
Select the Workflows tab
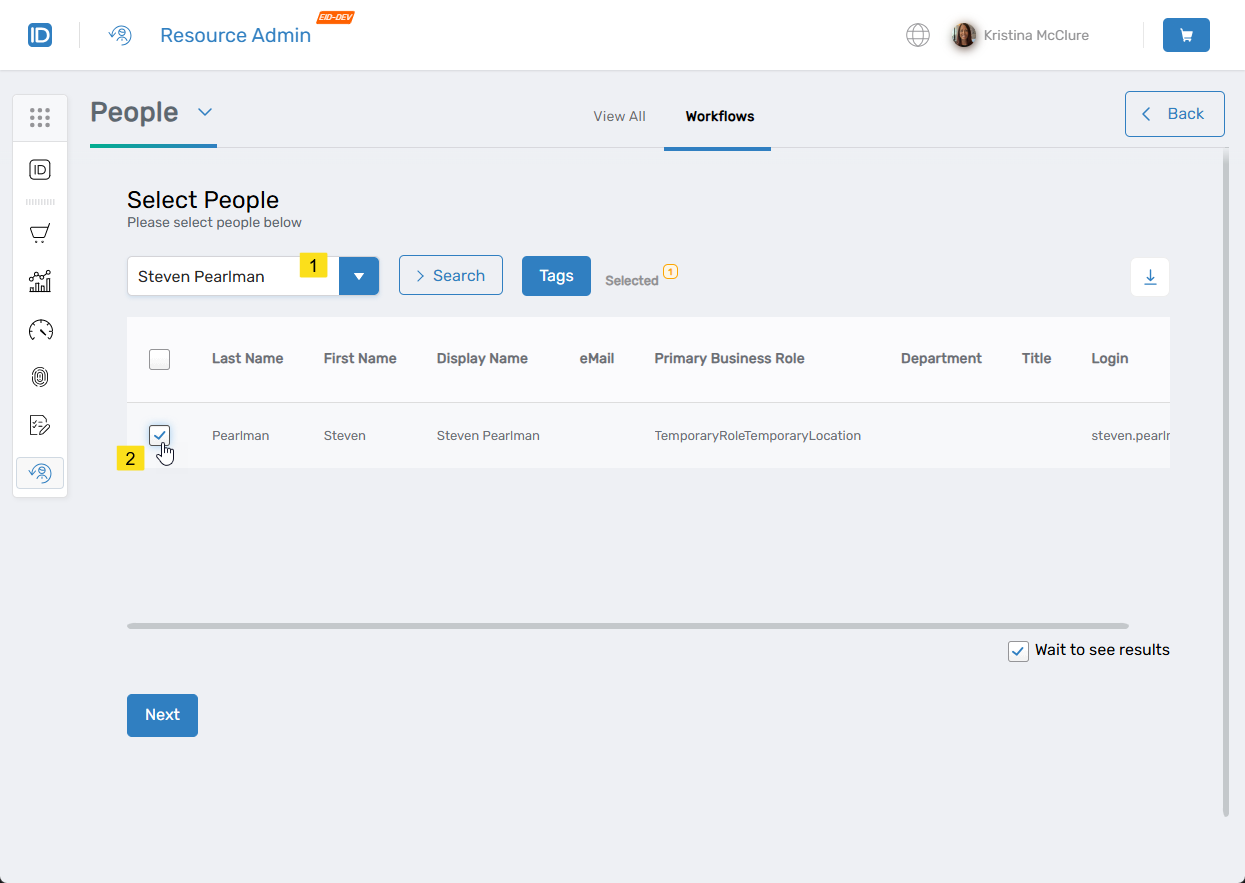(719, 116)
